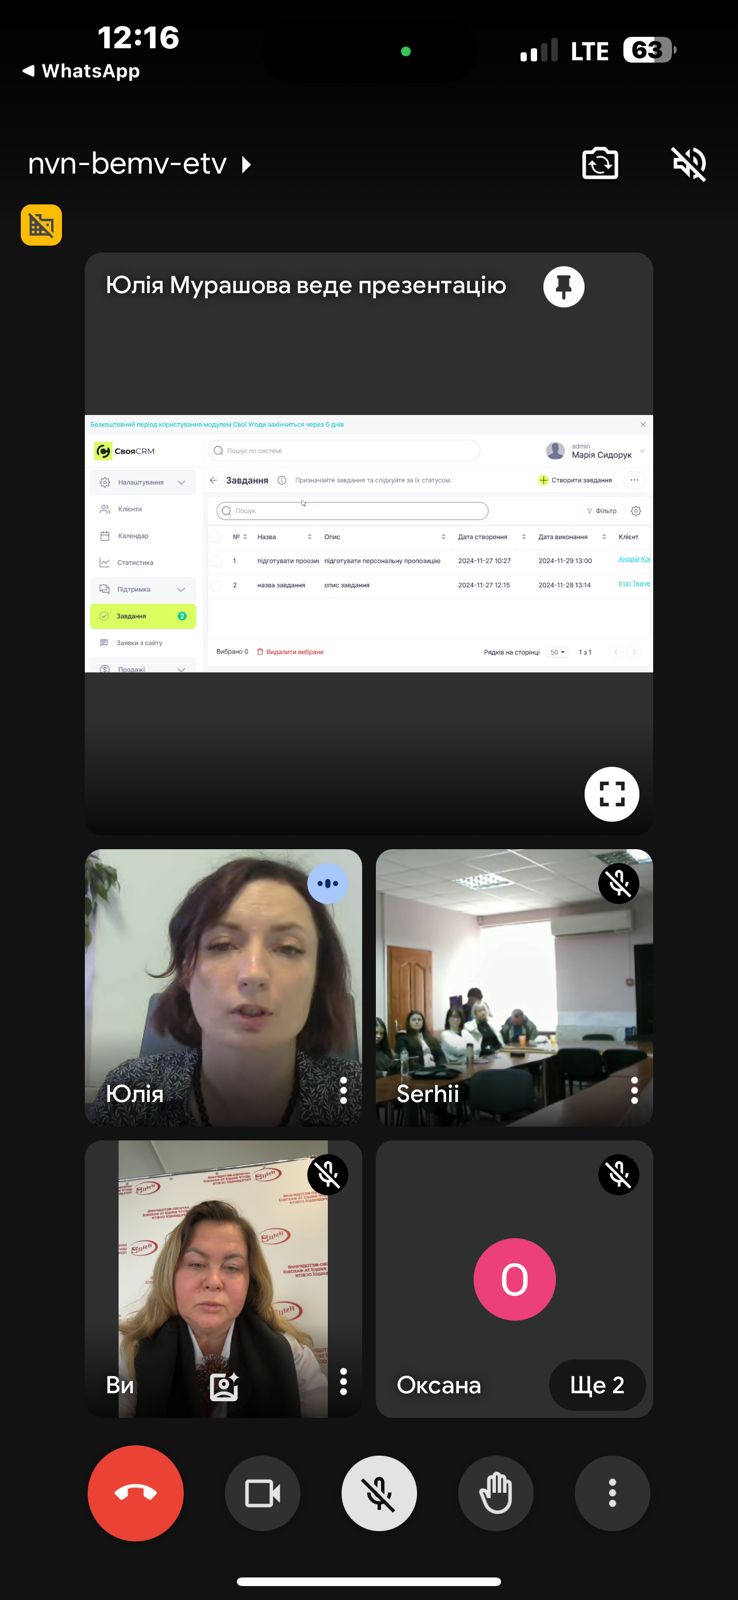Open the three-dot menu on your own tile
The height and width of the screenshot is (1600, 738).
click(x=344, y=1382)
